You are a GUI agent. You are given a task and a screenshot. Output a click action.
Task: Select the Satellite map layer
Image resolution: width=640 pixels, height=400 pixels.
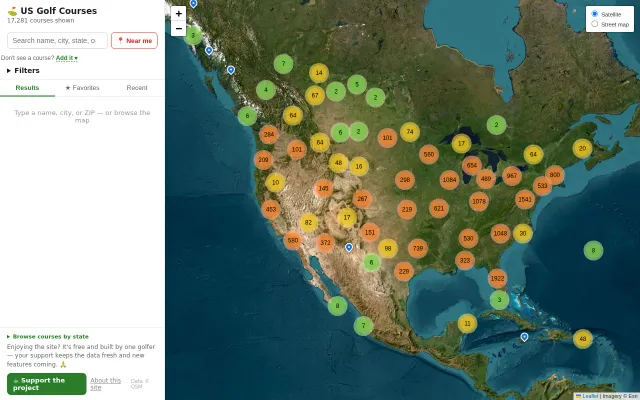[595, 14]
